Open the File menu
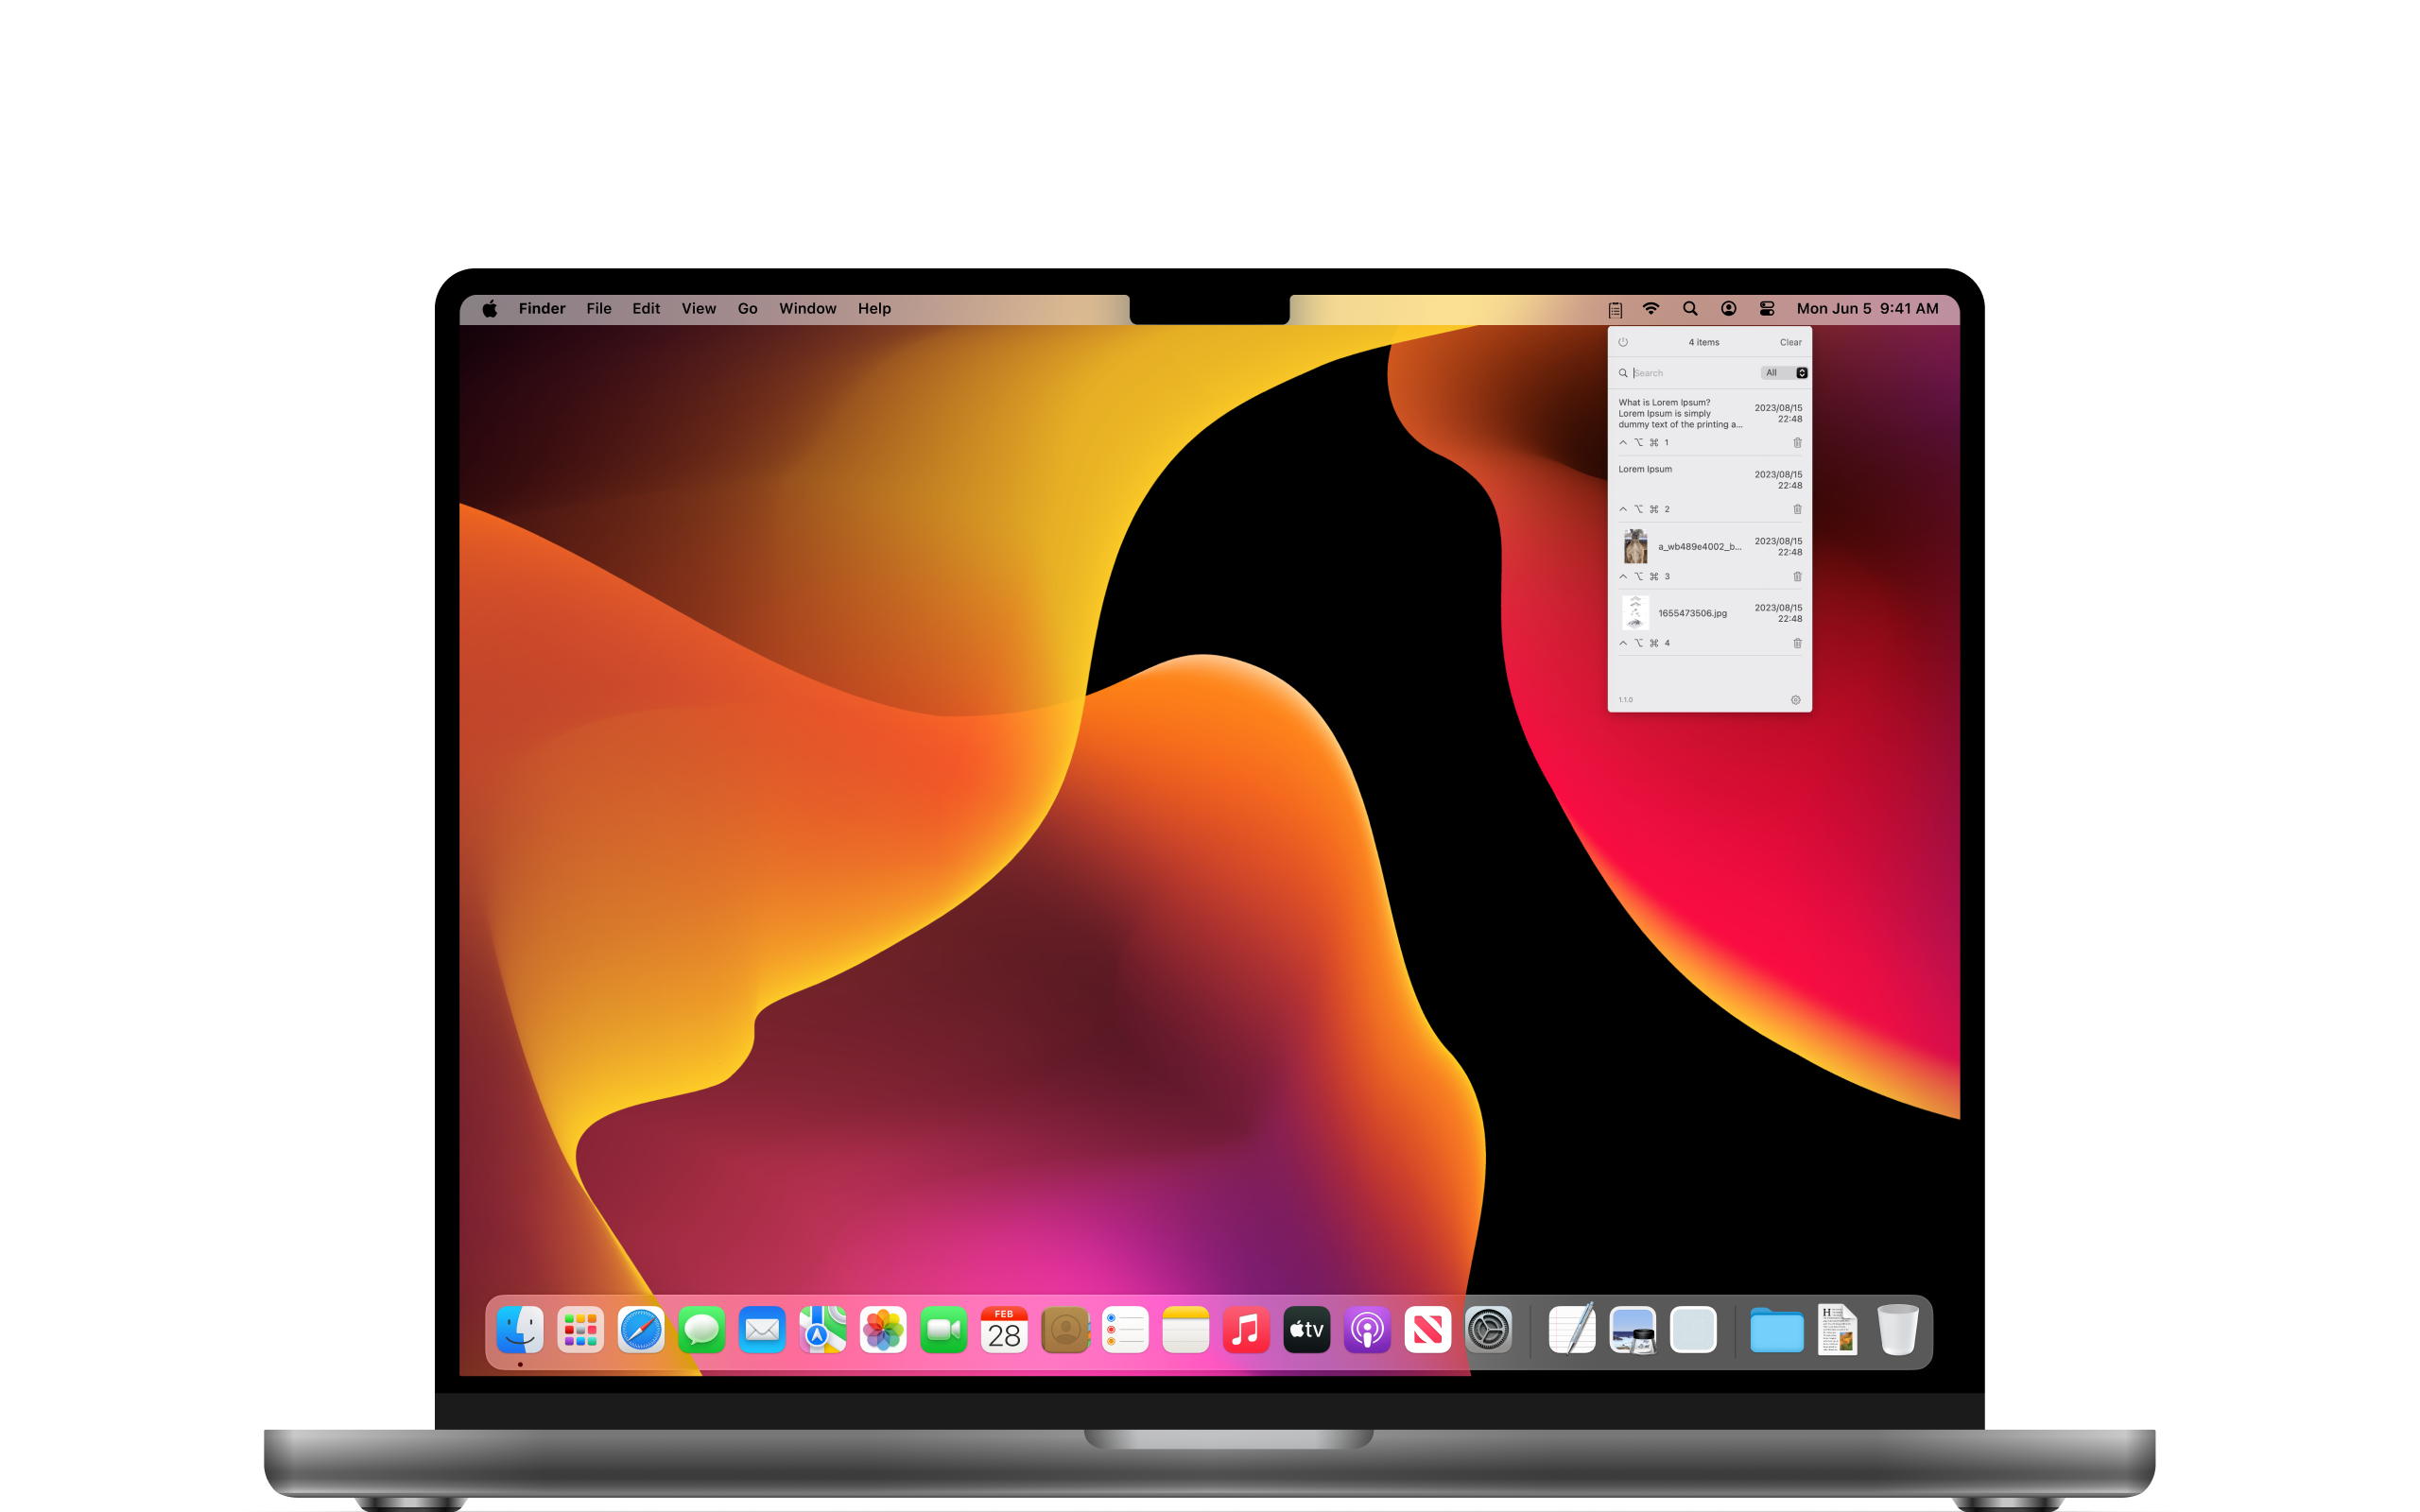The width and height of the screenshot is (2420, 1512). click(599, 308)
